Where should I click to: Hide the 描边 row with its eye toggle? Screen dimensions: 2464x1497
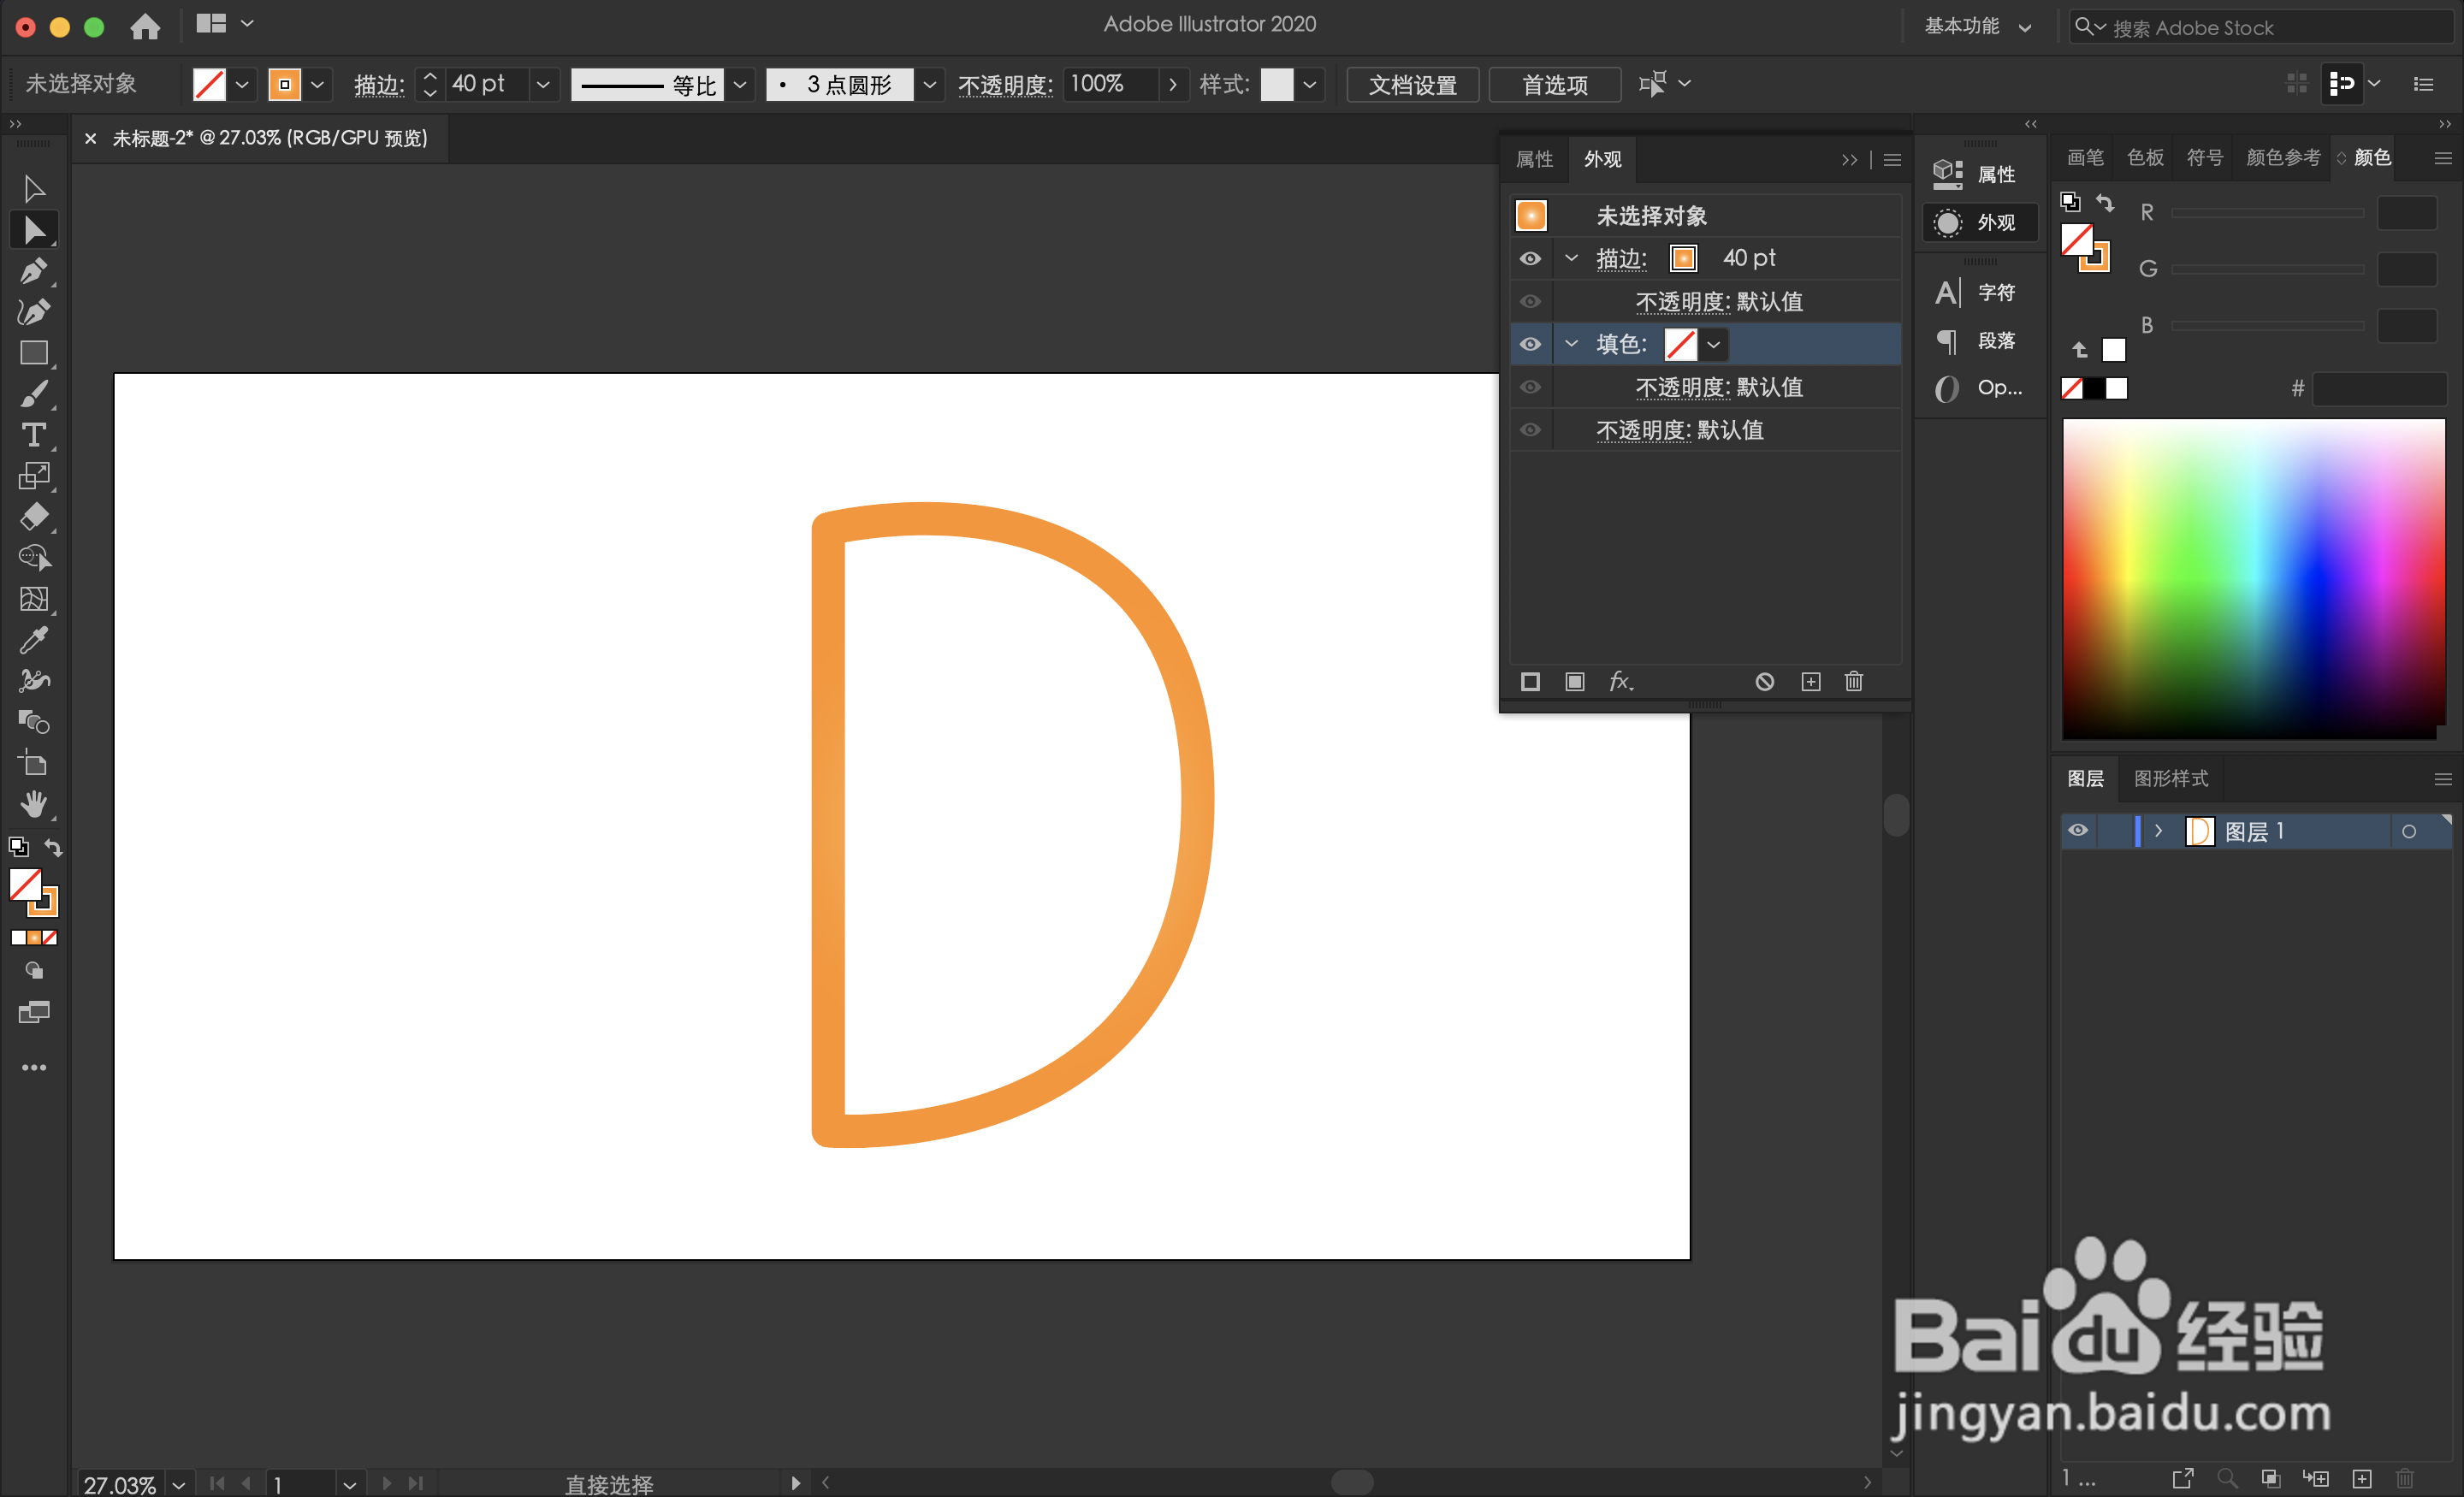[1531, 258]
